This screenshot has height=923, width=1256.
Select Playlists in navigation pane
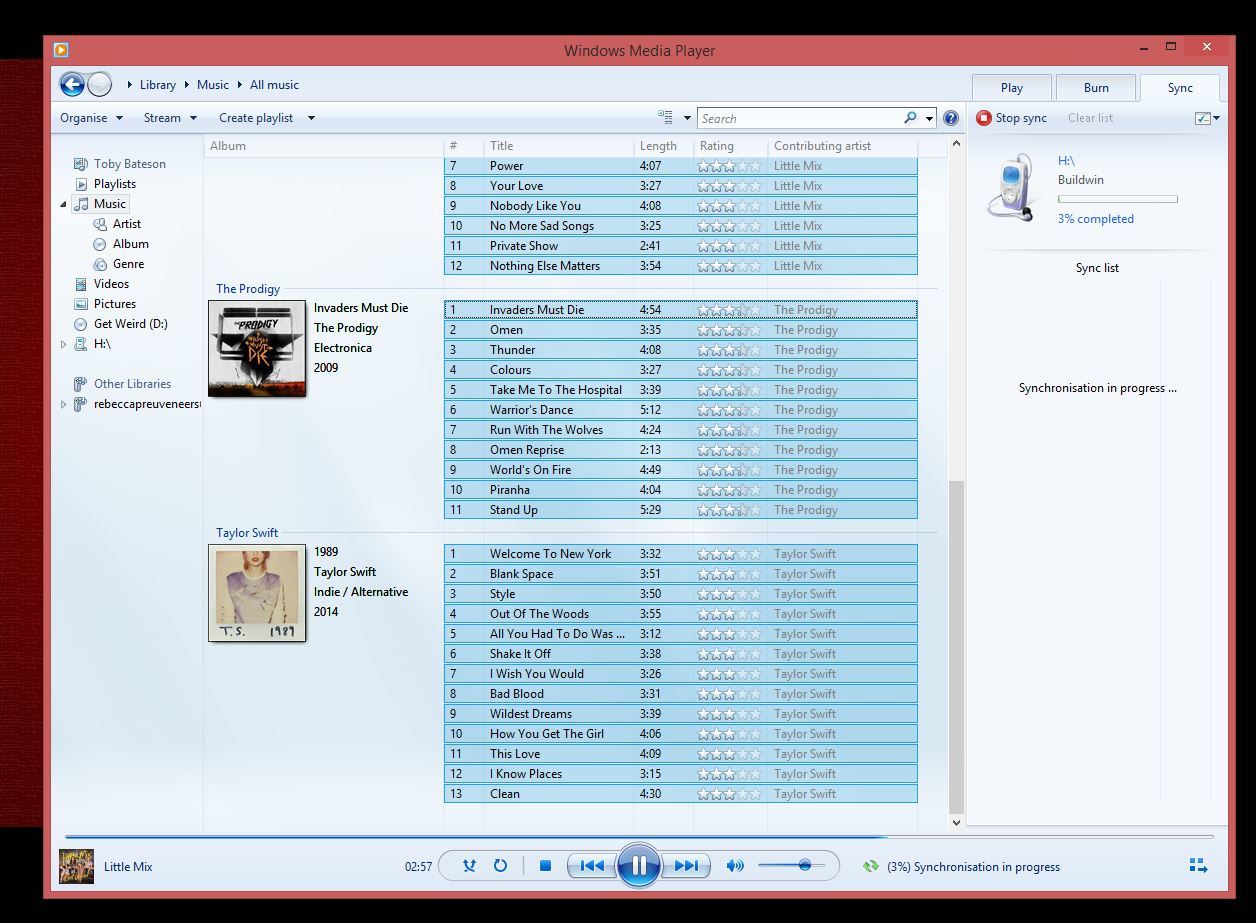tap(115, 184)
